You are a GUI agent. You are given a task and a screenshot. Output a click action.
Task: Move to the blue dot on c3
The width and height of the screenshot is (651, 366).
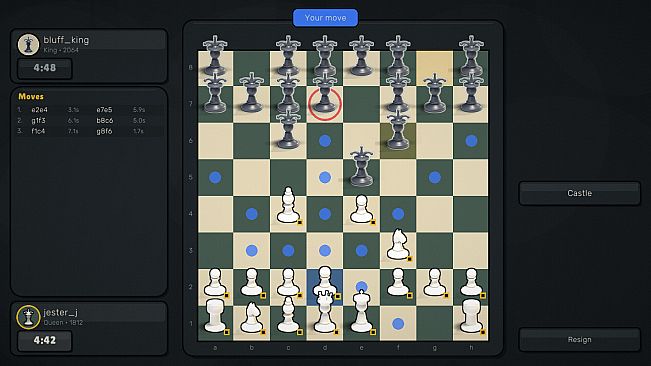pos(288,251)
